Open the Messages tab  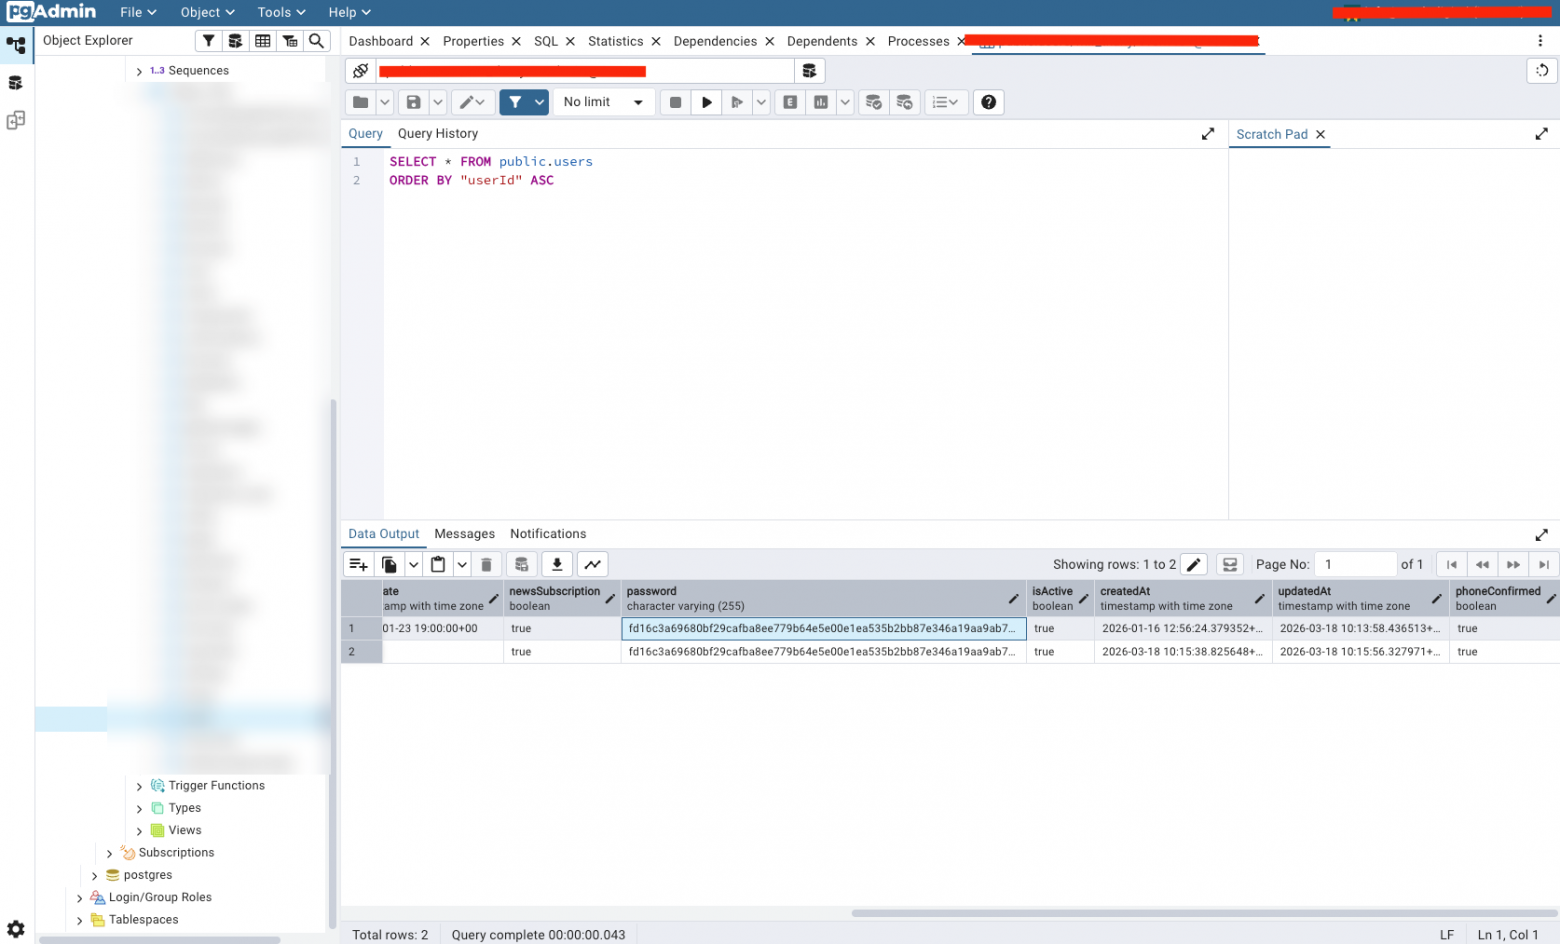[464, 534]
